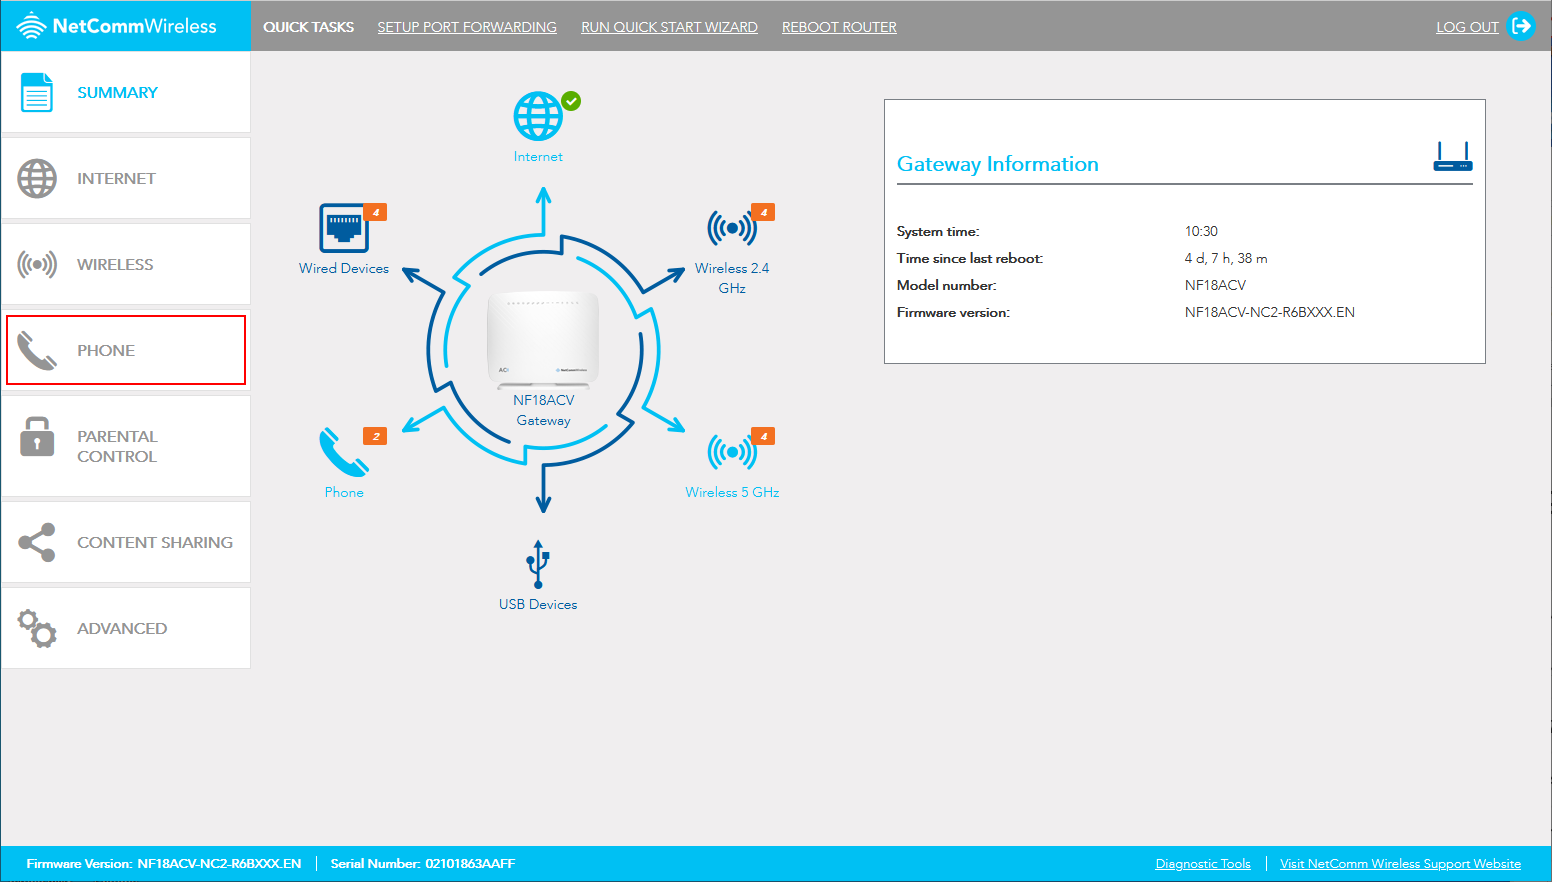Viewport: 1552px width, 882px height.
Task: Click the Content Sharing share icon
Action: 37,542
